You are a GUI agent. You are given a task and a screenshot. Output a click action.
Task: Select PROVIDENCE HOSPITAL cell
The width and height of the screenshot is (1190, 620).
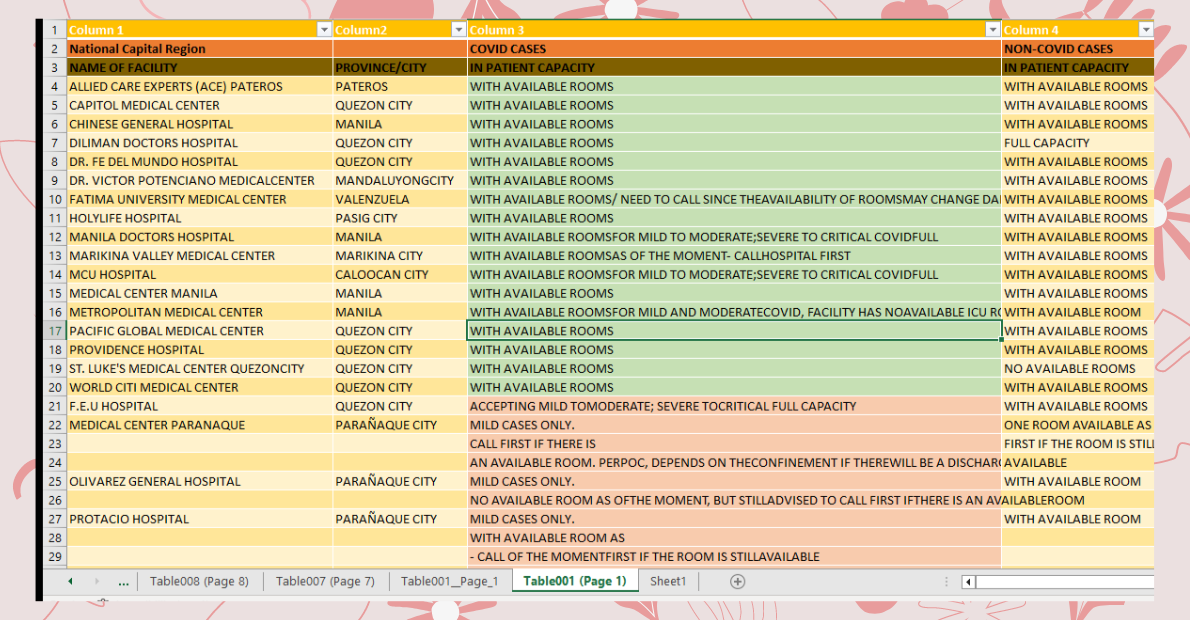(x=200, y=350)
